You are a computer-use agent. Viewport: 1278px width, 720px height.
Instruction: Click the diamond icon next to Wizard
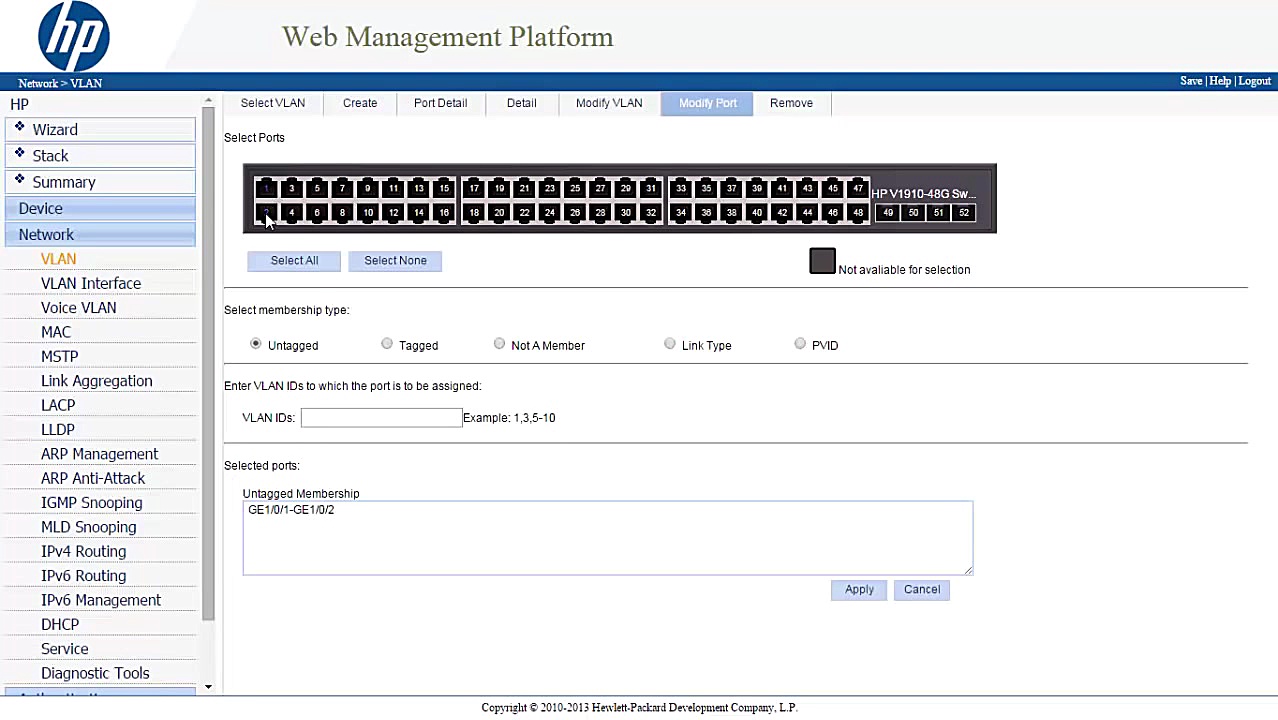(19, 127)
